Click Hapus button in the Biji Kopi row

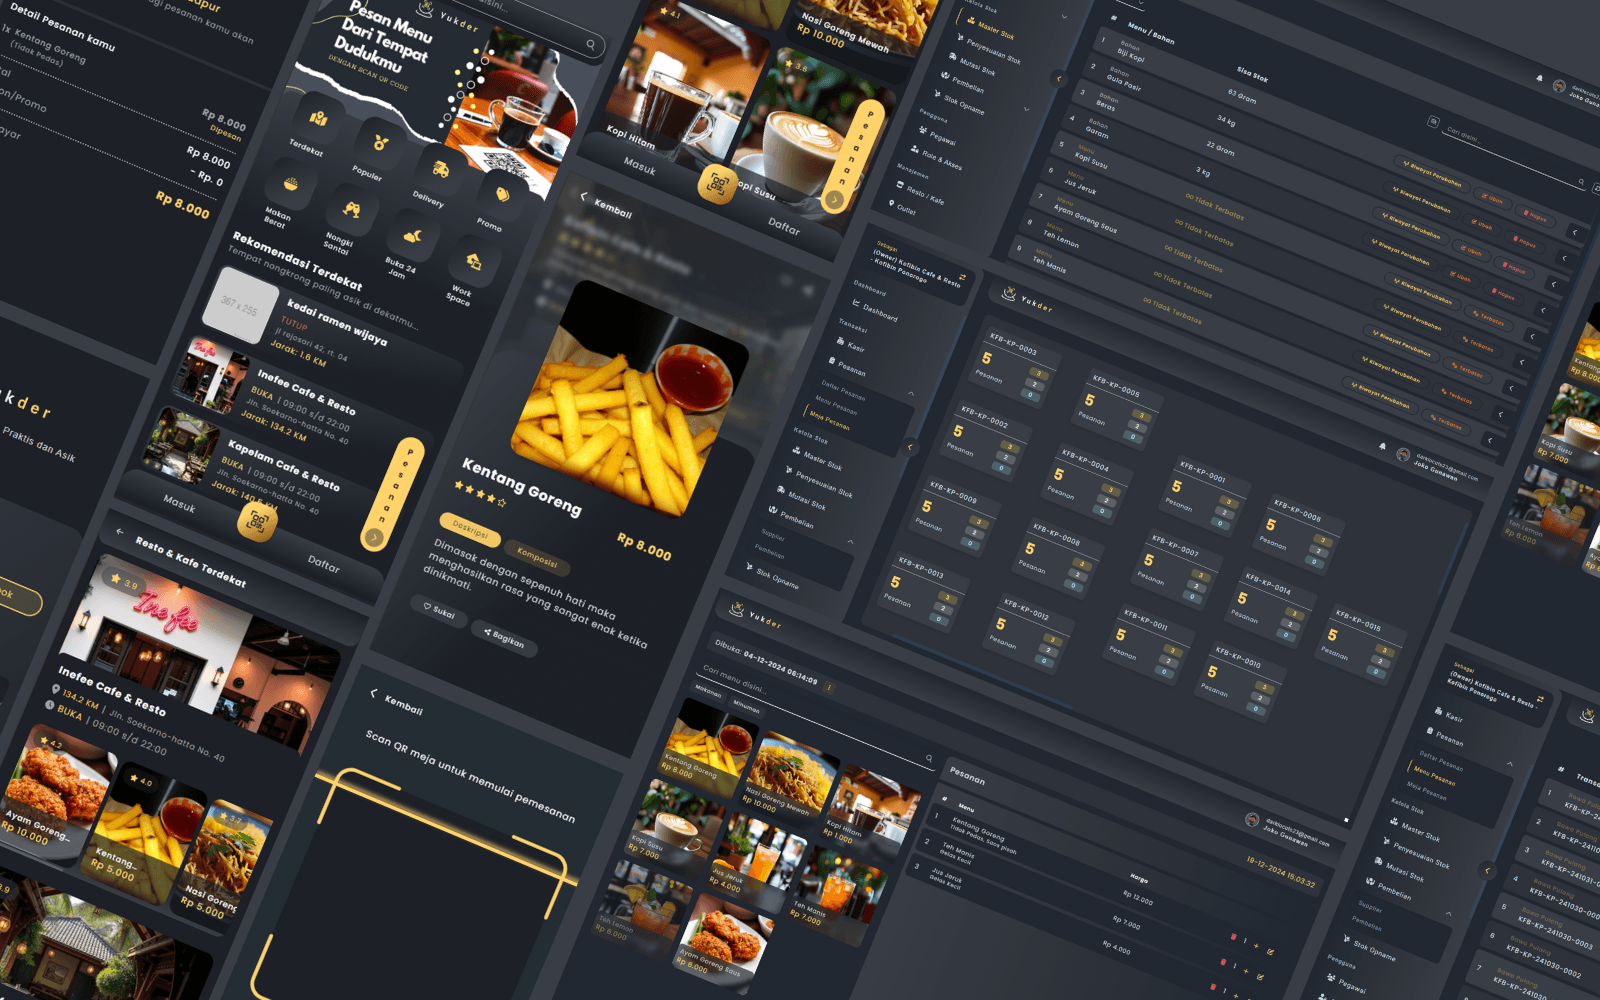[x=1535, y=216]
